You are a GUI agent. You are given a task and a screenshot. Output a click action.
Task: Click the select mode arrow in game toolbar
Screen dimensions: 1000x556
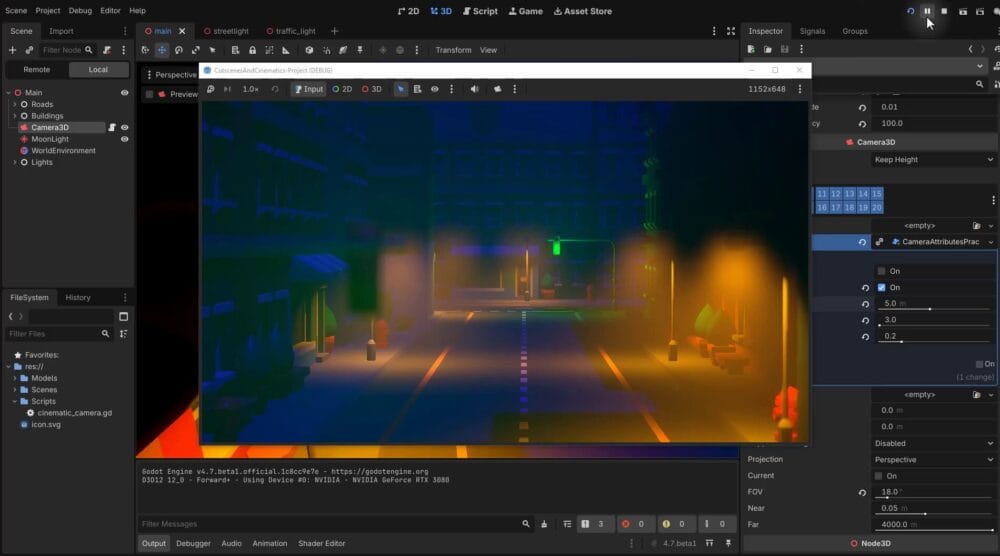tap(401, 89)
